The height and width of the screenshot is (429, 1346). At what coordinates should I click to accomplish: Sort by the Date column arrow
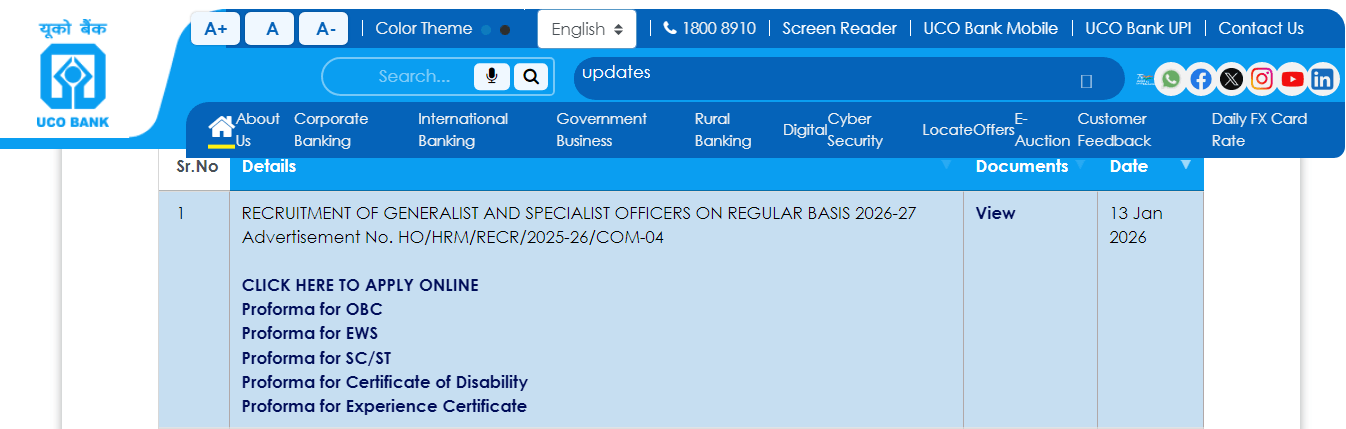1186,163
